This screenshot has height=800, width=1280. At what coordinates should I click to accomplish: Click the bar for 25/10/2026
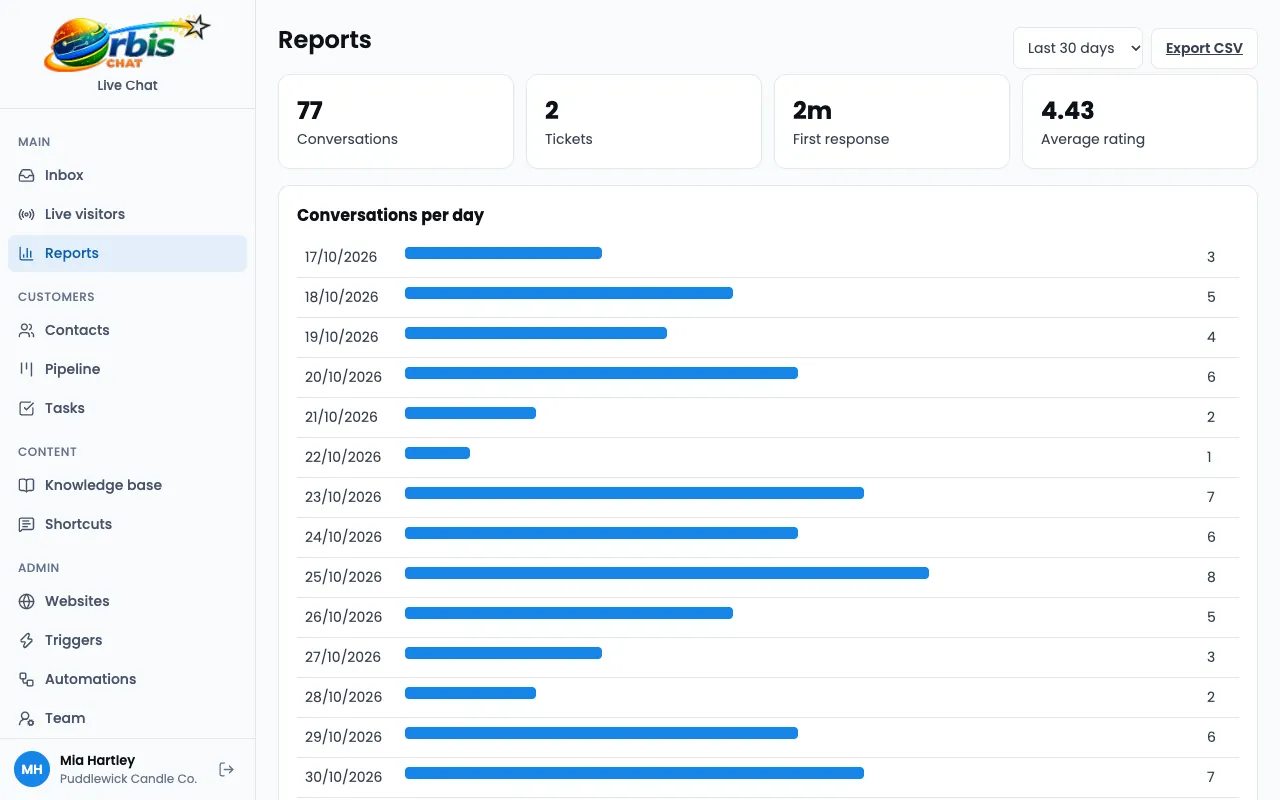pos(667,573)
